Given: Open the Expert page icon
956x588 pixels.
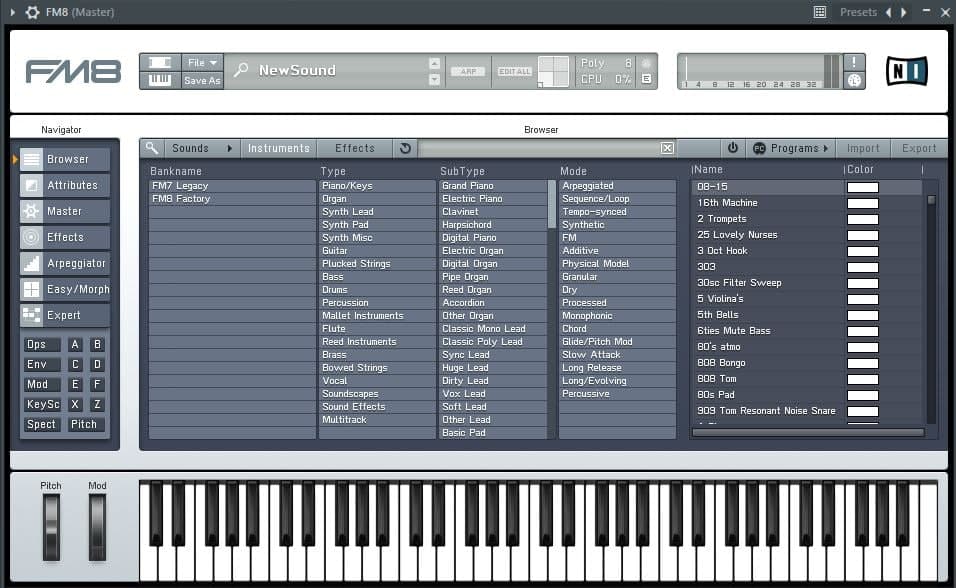Looking at the screenshot, I should tap(31, 315).
